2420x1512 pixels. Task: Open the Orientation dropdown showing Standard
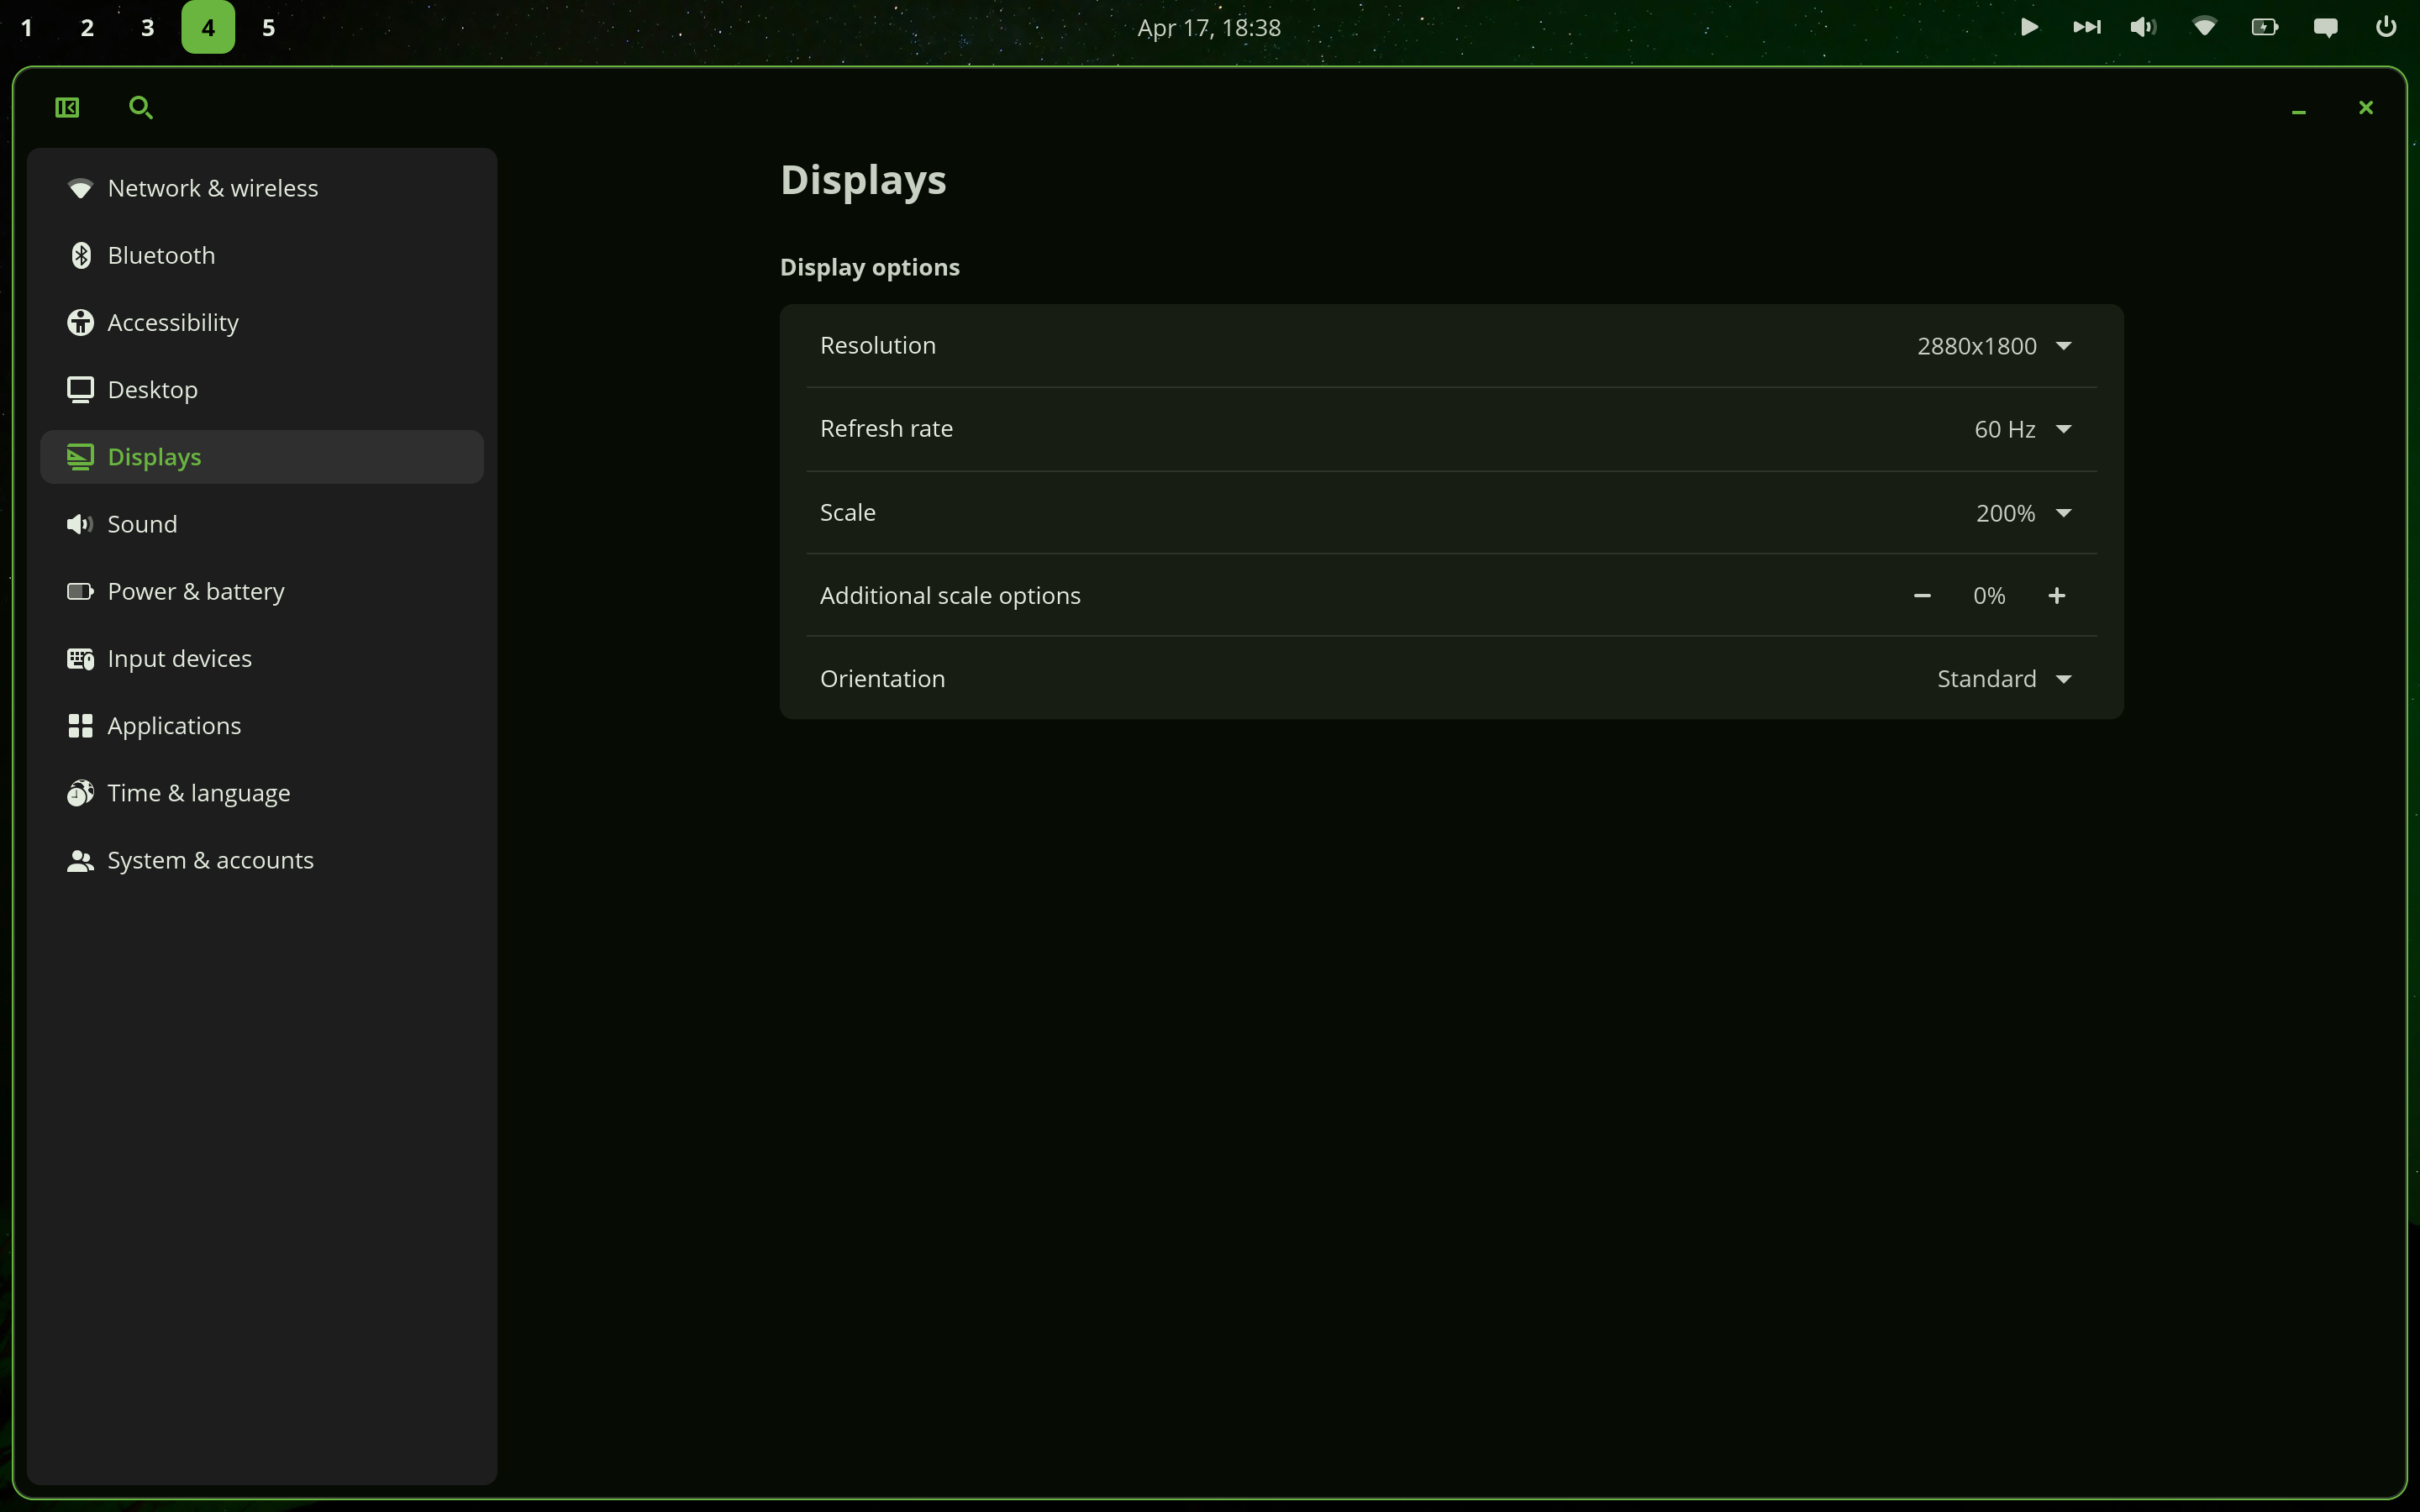pos(2004,679)
